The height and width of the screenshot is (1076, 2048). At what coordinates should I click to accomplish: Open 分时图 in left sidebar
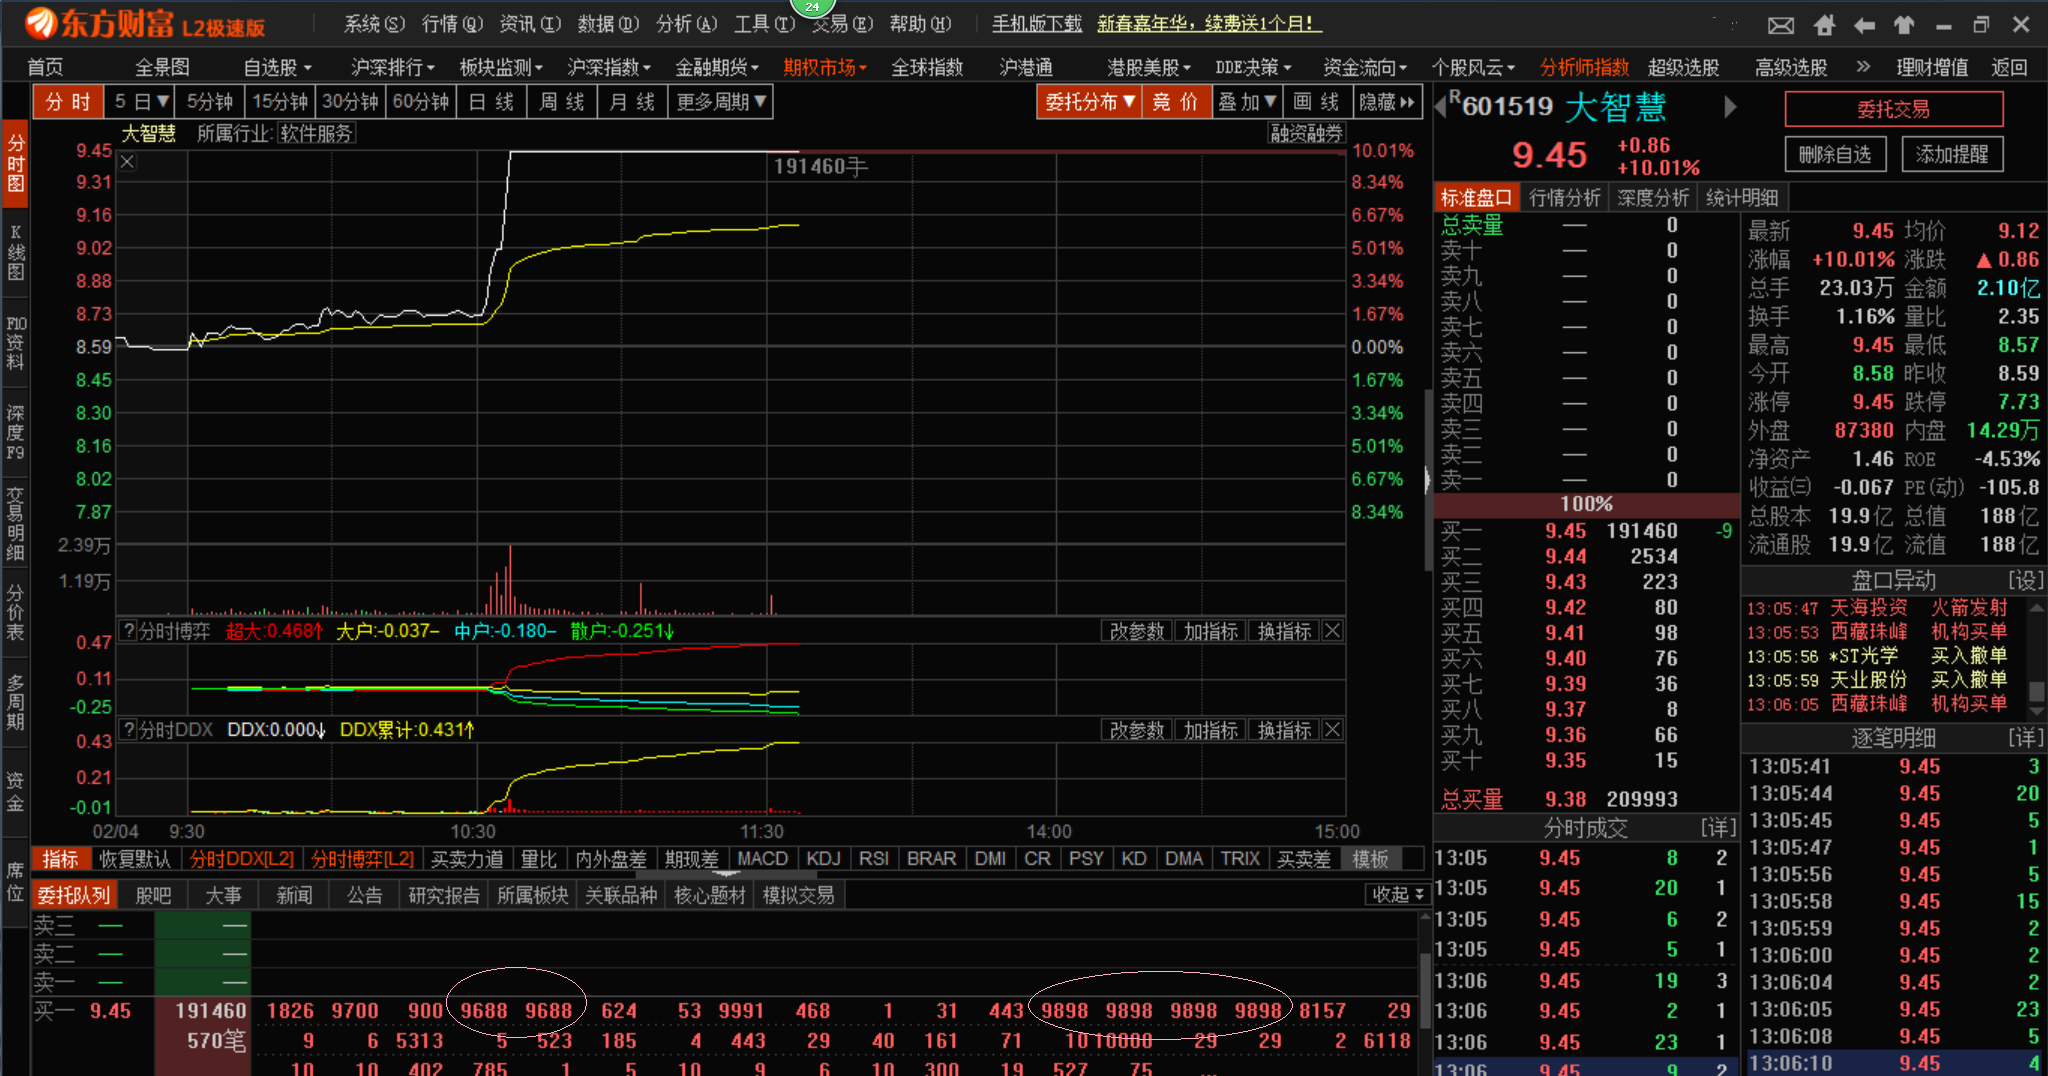tap(15, 164)
